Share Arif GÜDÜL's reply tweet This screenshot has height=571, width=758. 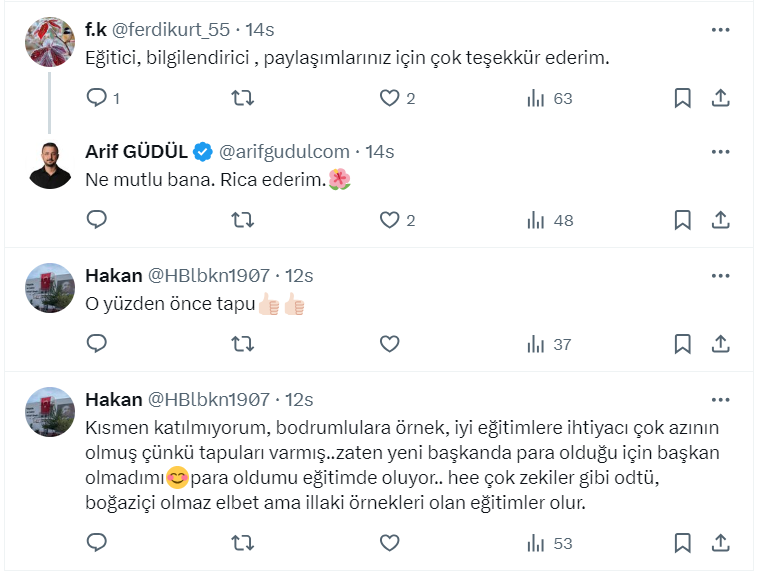(x=720, y=220)
